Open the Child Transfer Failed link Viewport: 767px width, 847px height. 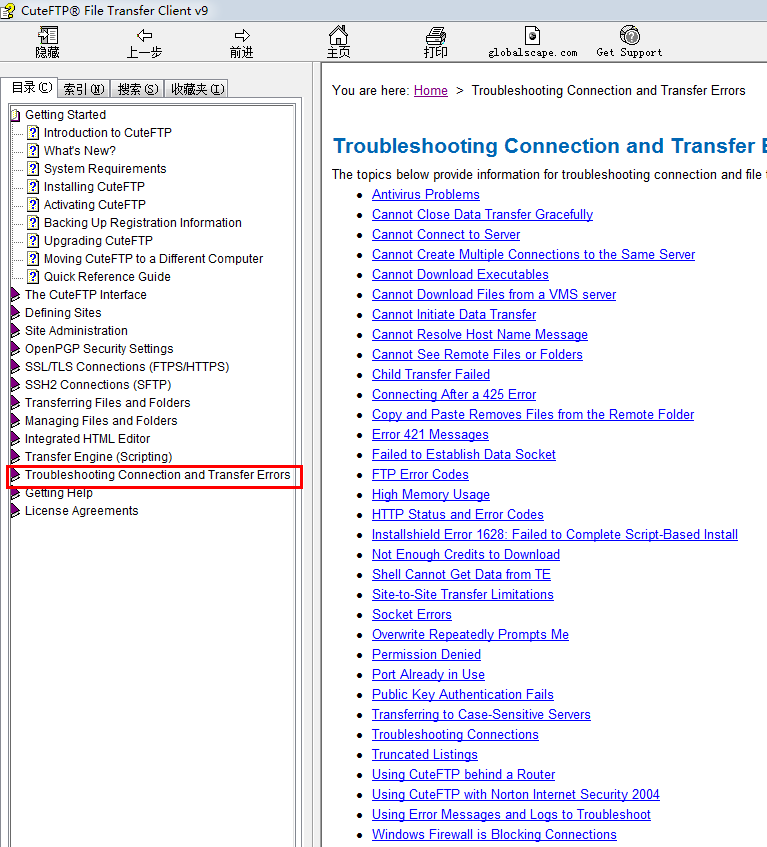tap(430, 374)
